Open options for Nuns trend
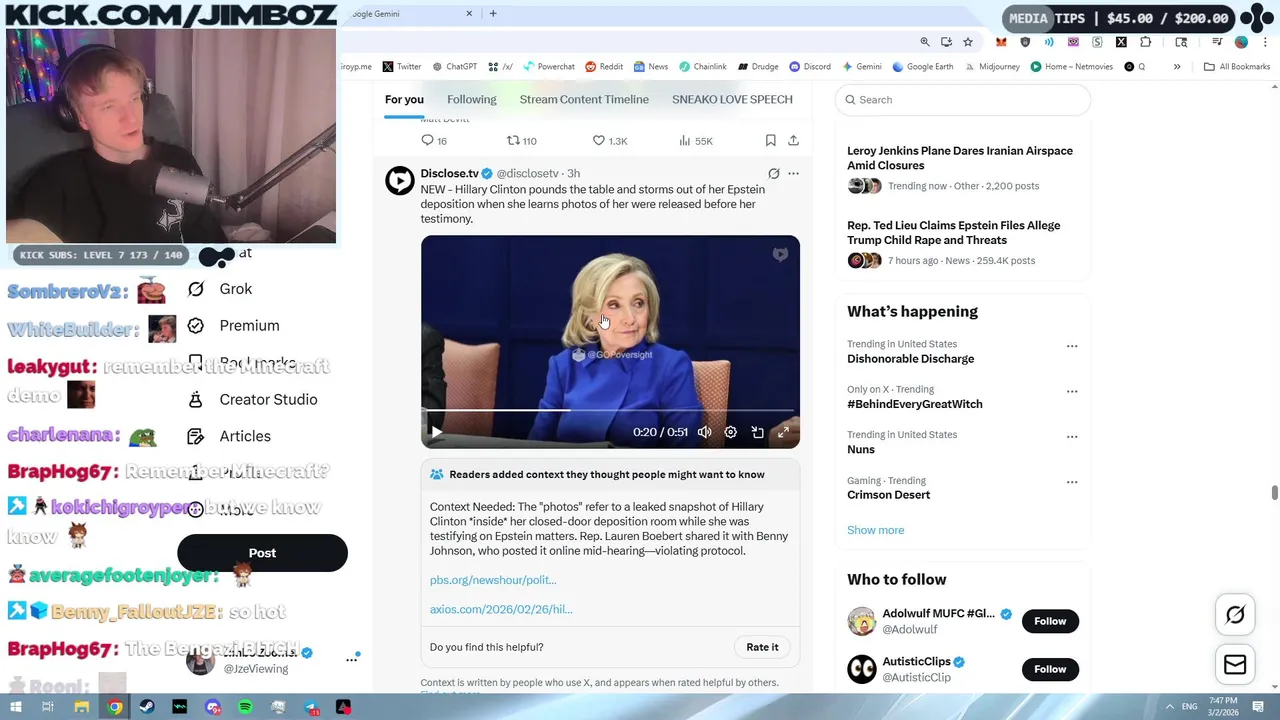This screenshot has width=1280, height=720. click(x=1072, y=437)
